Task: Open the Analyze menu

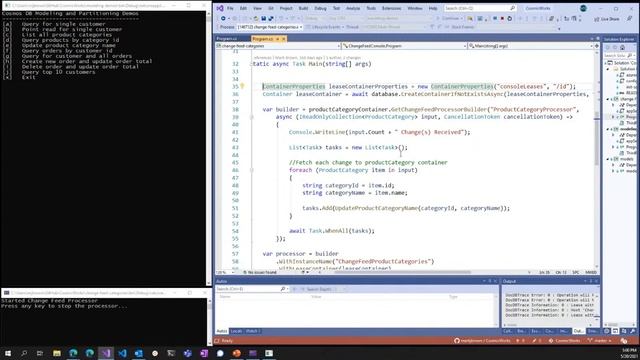Action: click(x=353, y=8)
